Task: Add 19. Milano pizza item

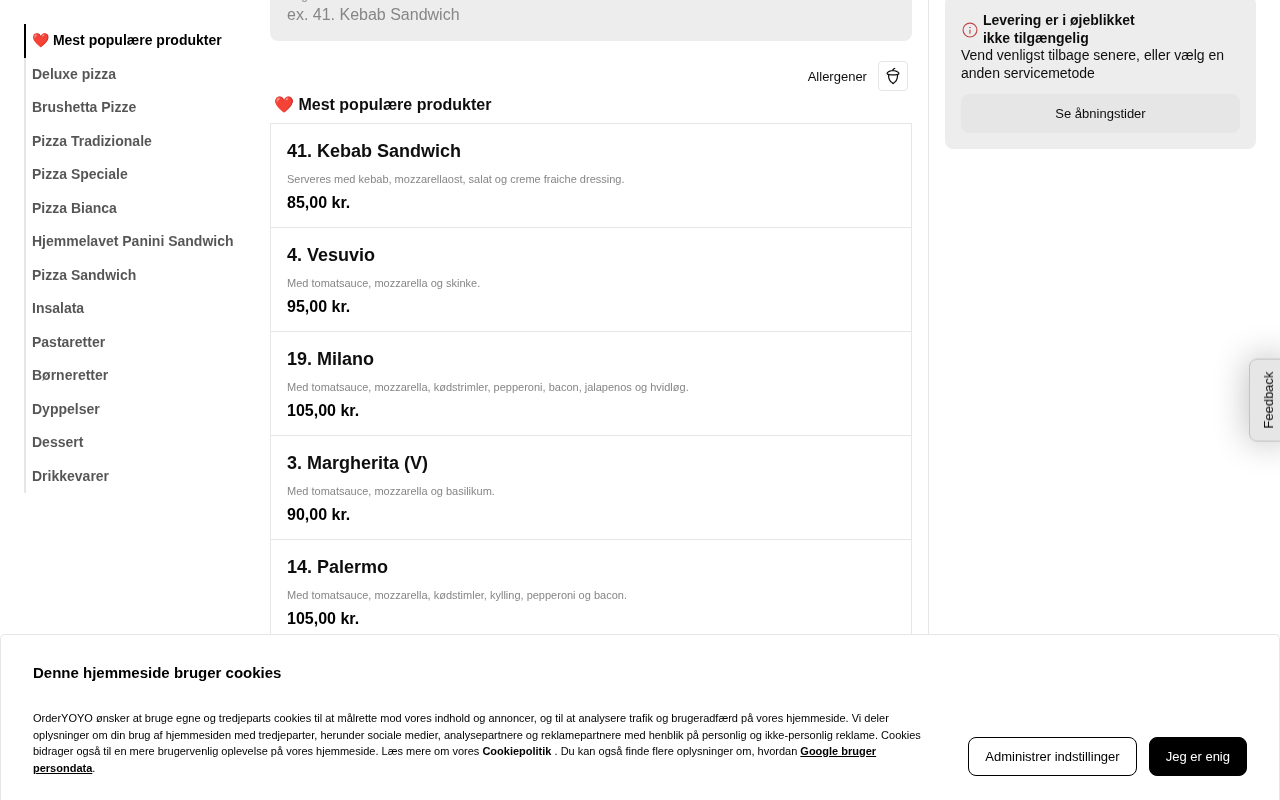Action: (x=590, y=384)
